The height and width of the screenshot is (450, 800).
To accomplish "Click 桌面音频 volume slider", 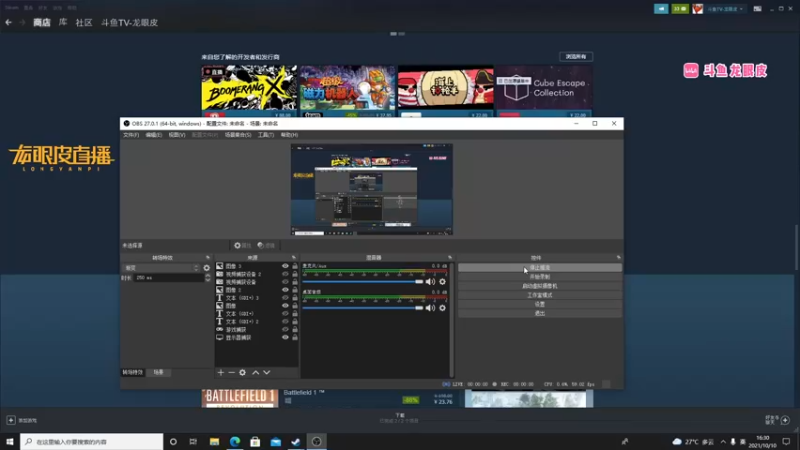I will point(363,308).
